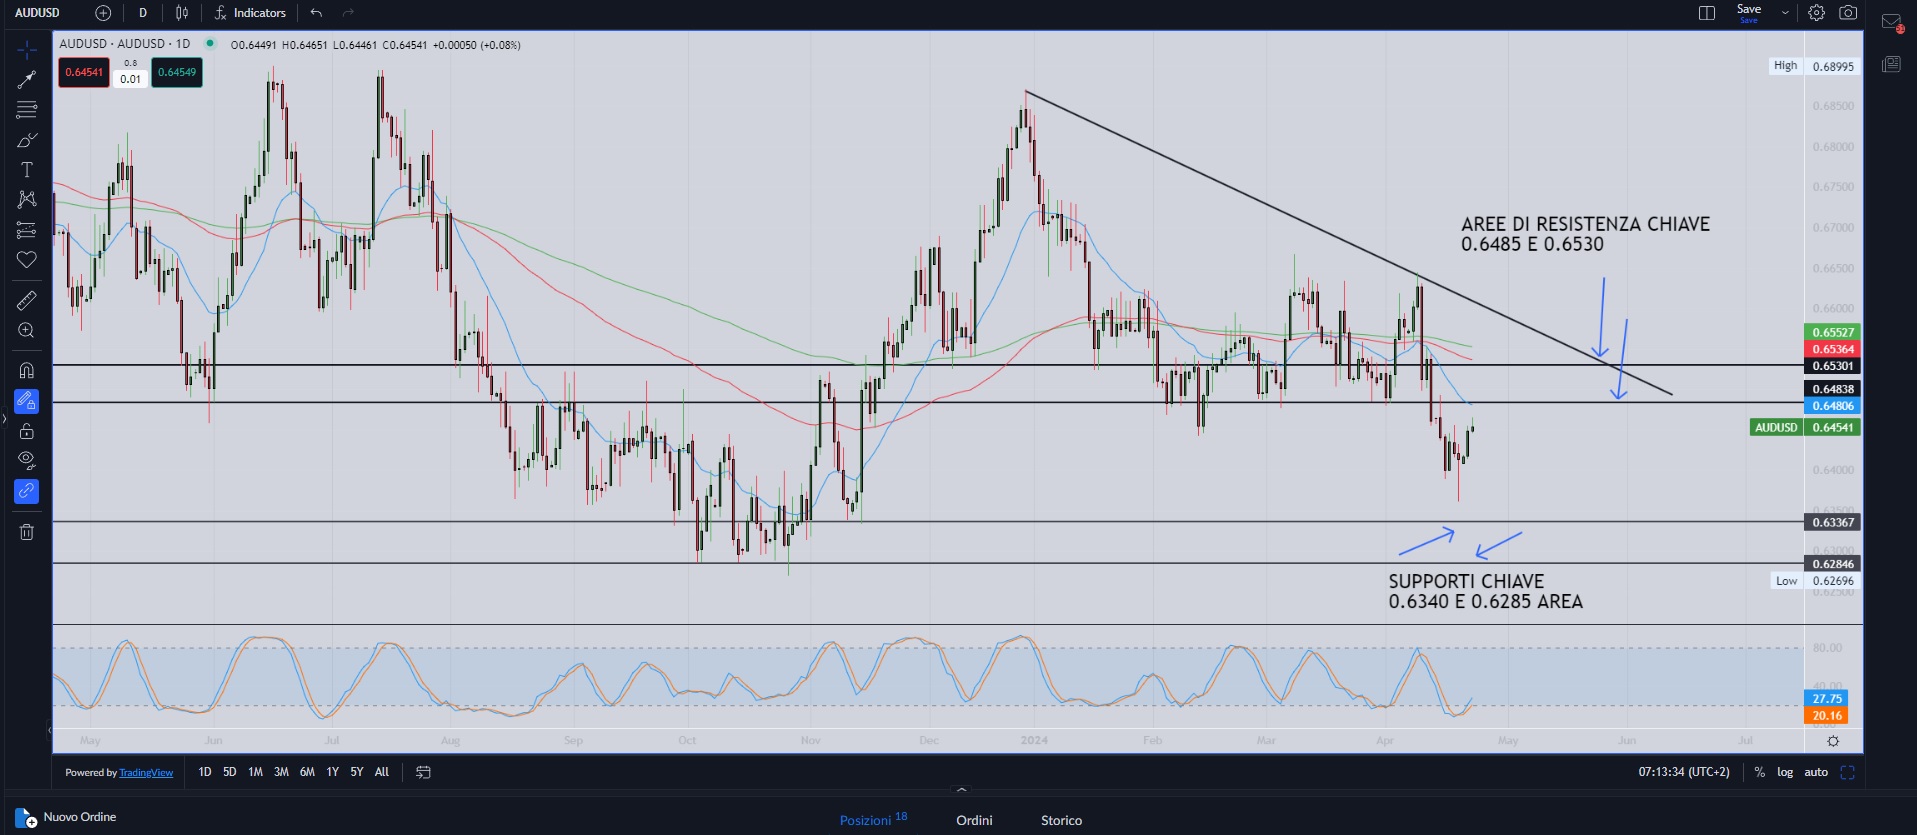
Task: Open the candlestick chart style selector
Action: click(x=182, y=13)
